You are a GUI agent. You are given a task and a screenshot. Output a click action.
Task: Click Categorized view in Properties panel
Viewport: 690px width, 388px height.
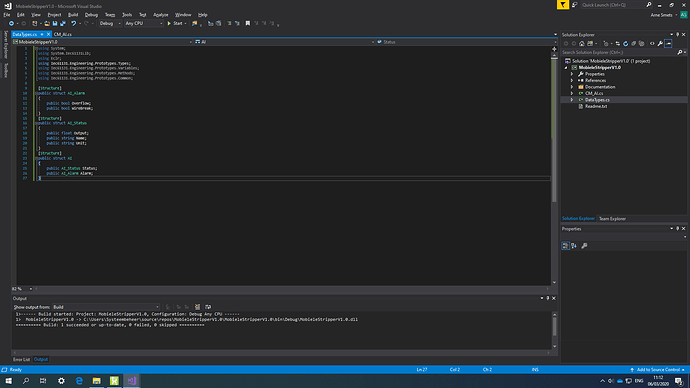(x=565, y=246)
